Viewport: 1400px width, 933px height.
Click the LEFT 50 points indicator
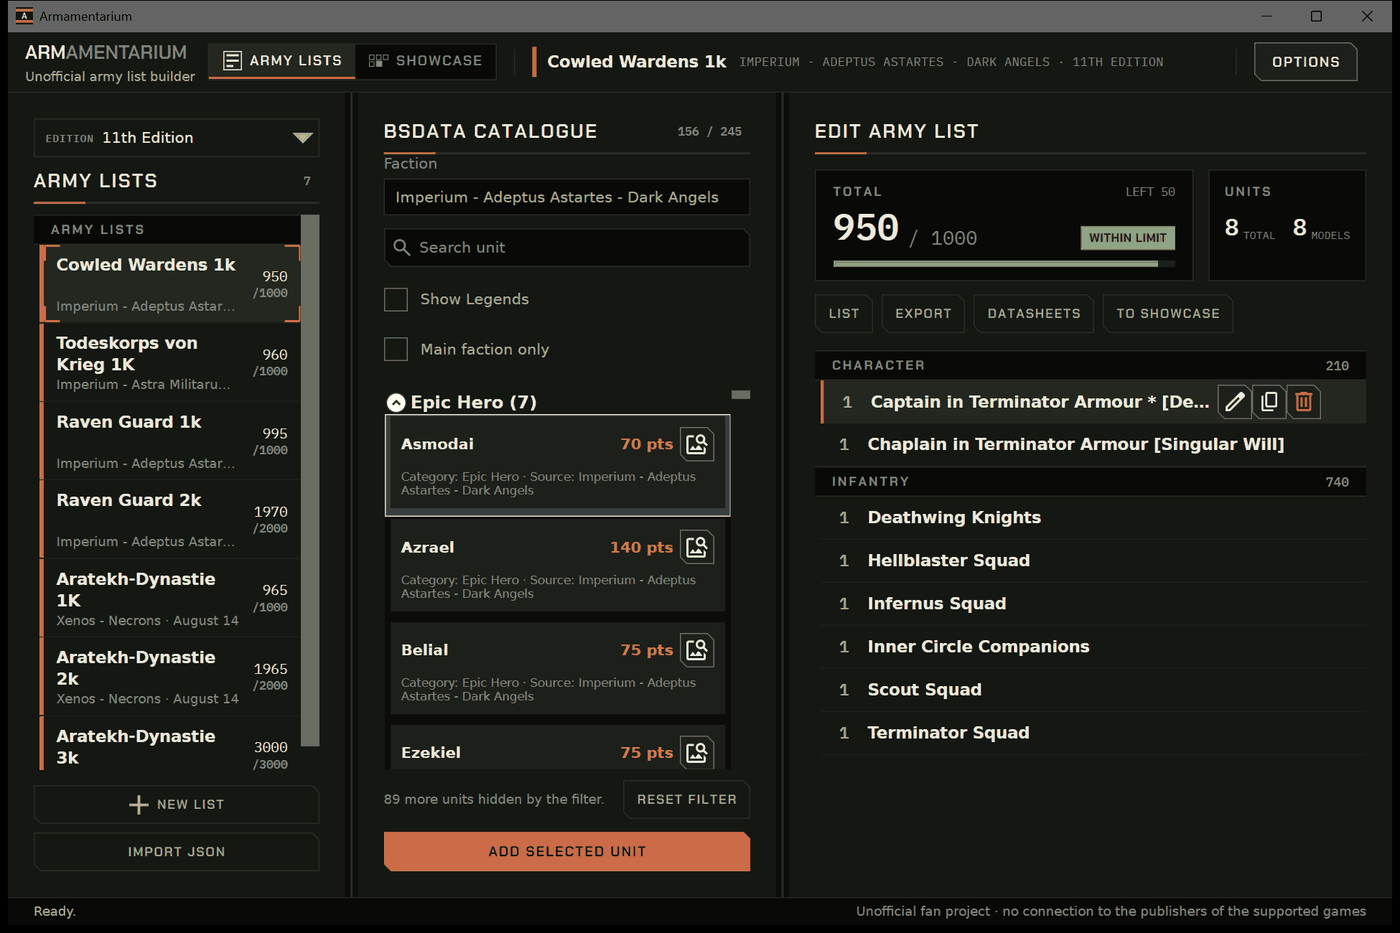[1150, 192]
